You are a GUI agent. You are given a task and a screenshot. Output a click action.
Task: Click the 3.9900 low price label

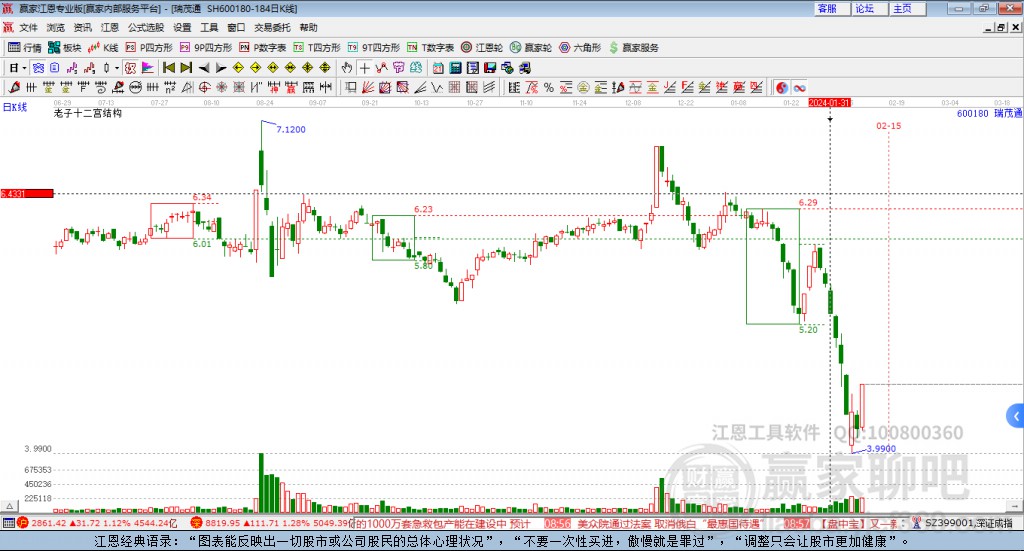tap(881, 449)
